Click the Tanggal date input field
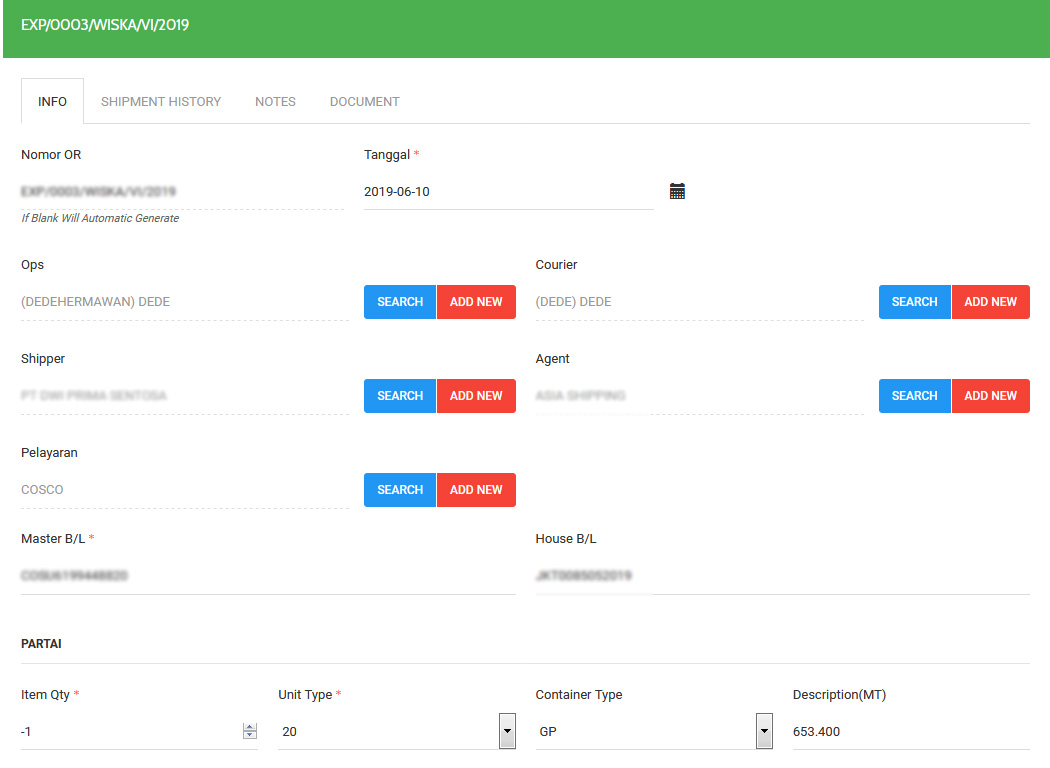This screenshot has height=768, width=1050. coord(508,192)
